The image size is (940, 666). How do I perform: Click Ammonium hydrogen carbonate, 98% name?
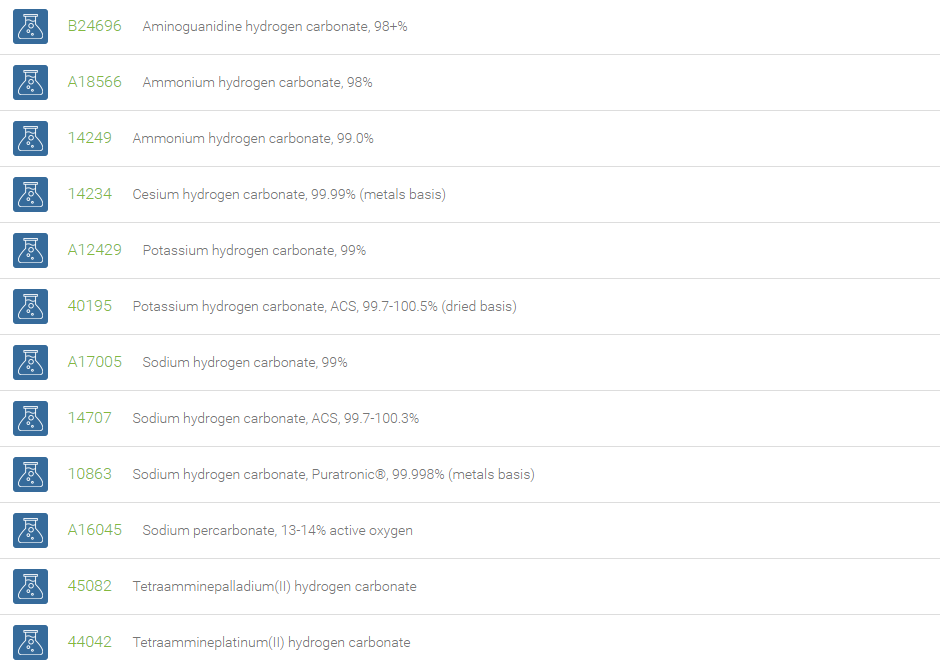coord(257,83)
